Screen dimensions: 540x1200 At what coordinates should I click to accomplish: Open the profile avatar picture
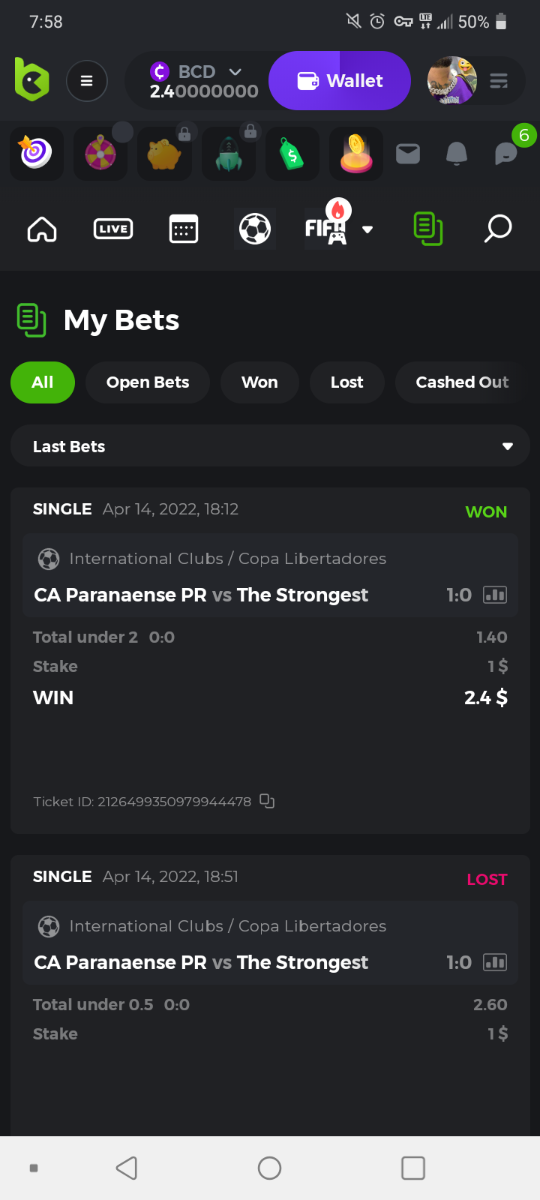pos(452,81)
